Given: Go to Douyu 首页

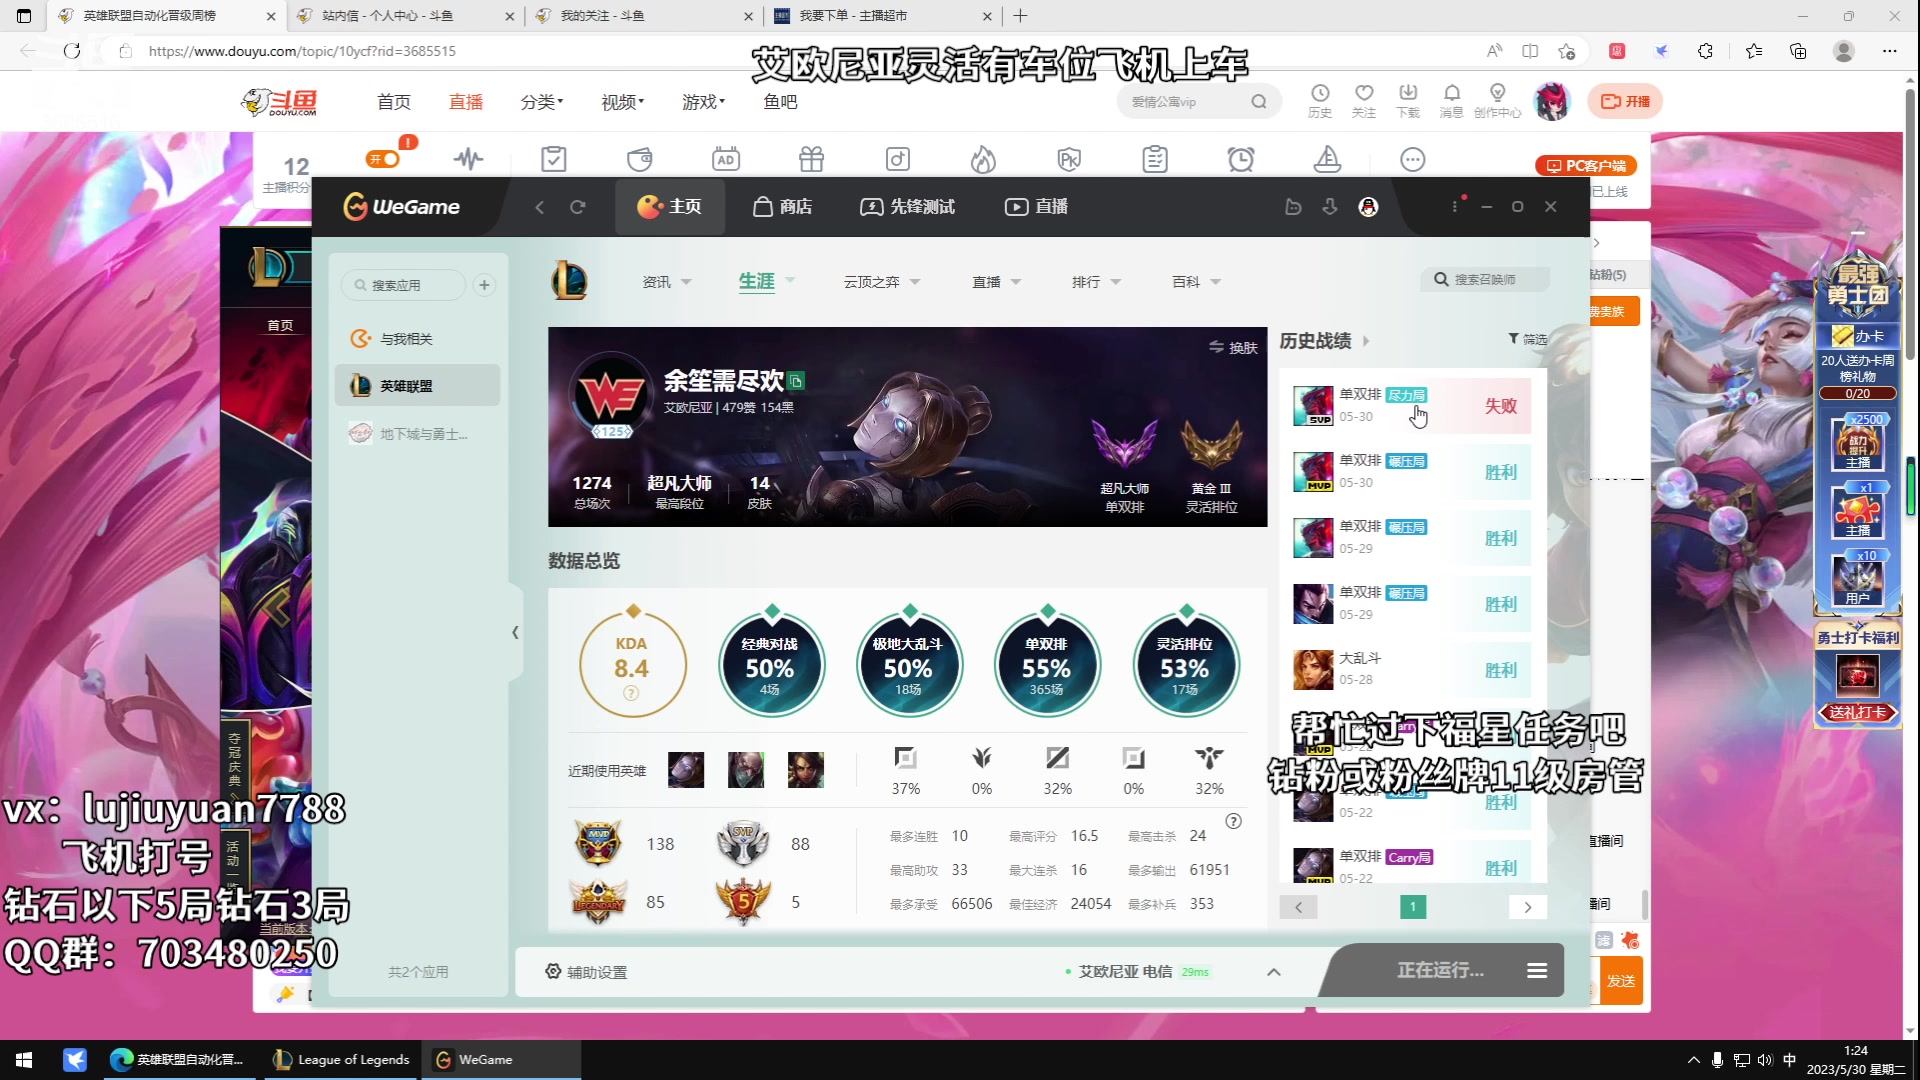Looking at the screenshot, I should 394,102.
